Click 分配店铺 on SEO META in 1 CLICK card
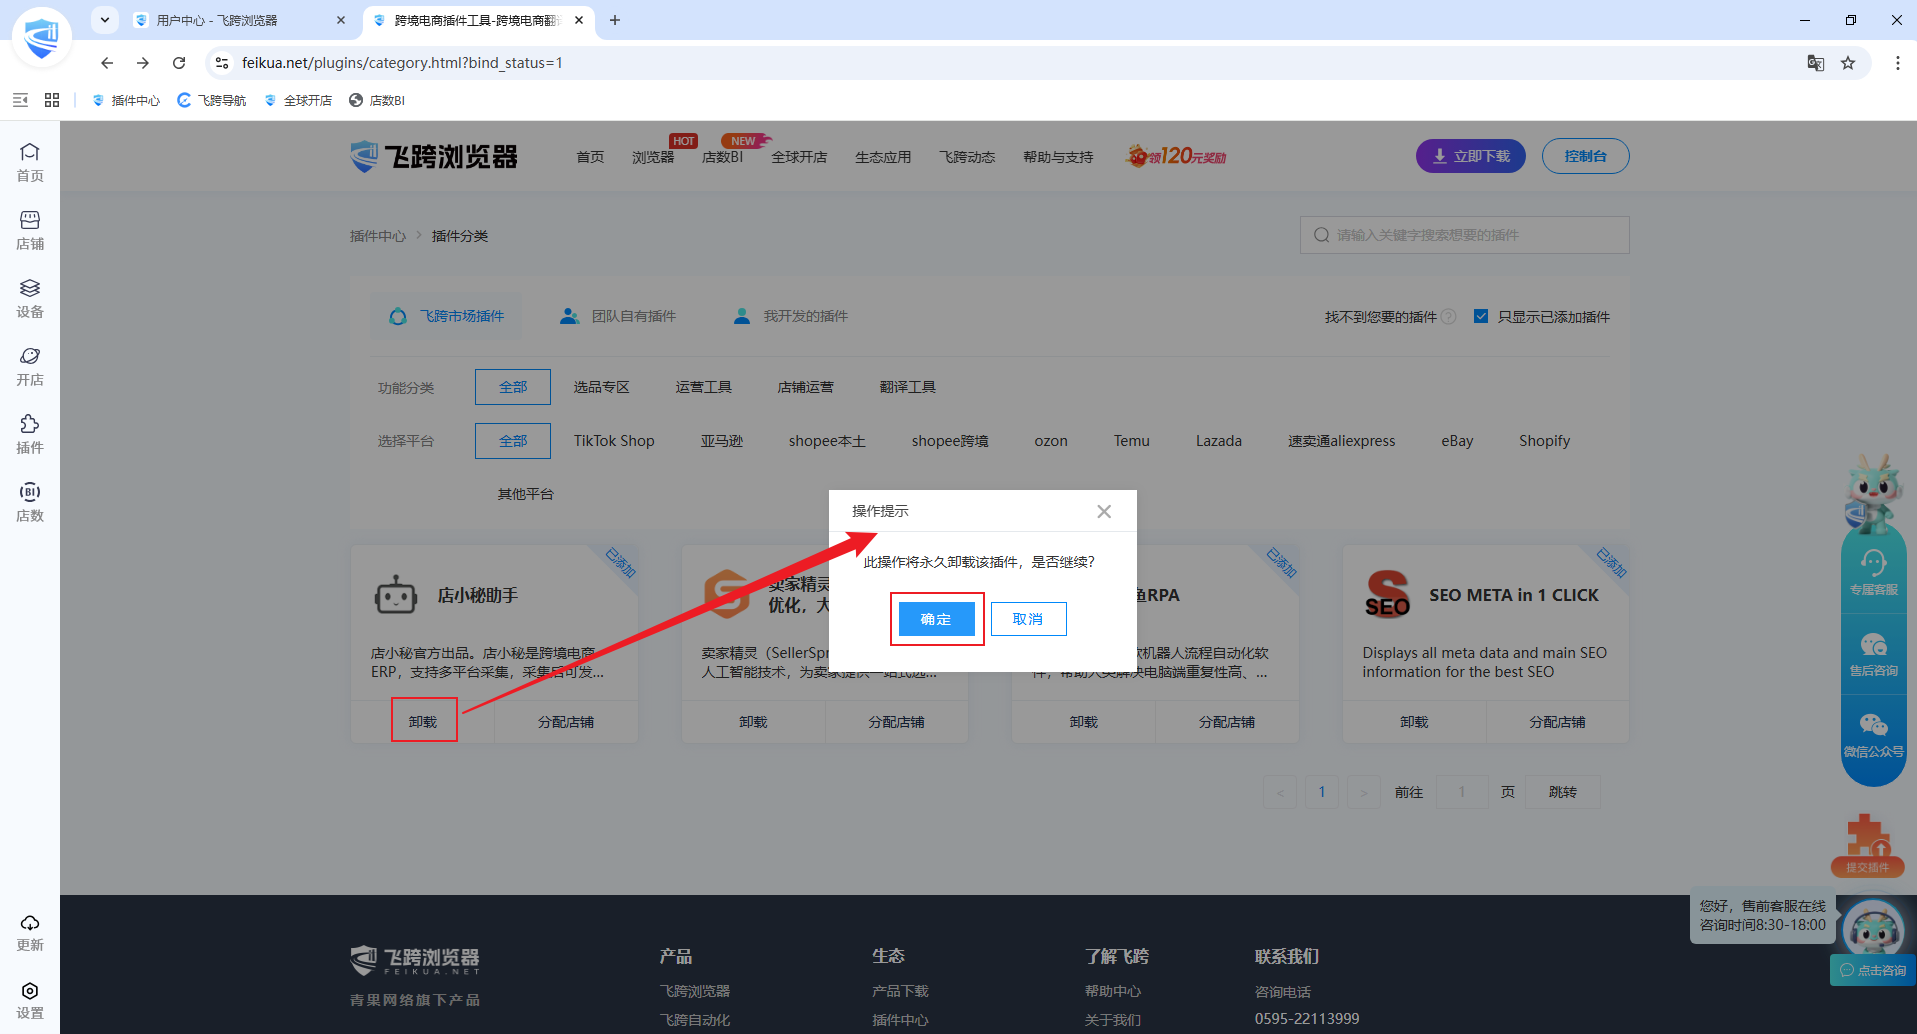 tap(1557, 722)
